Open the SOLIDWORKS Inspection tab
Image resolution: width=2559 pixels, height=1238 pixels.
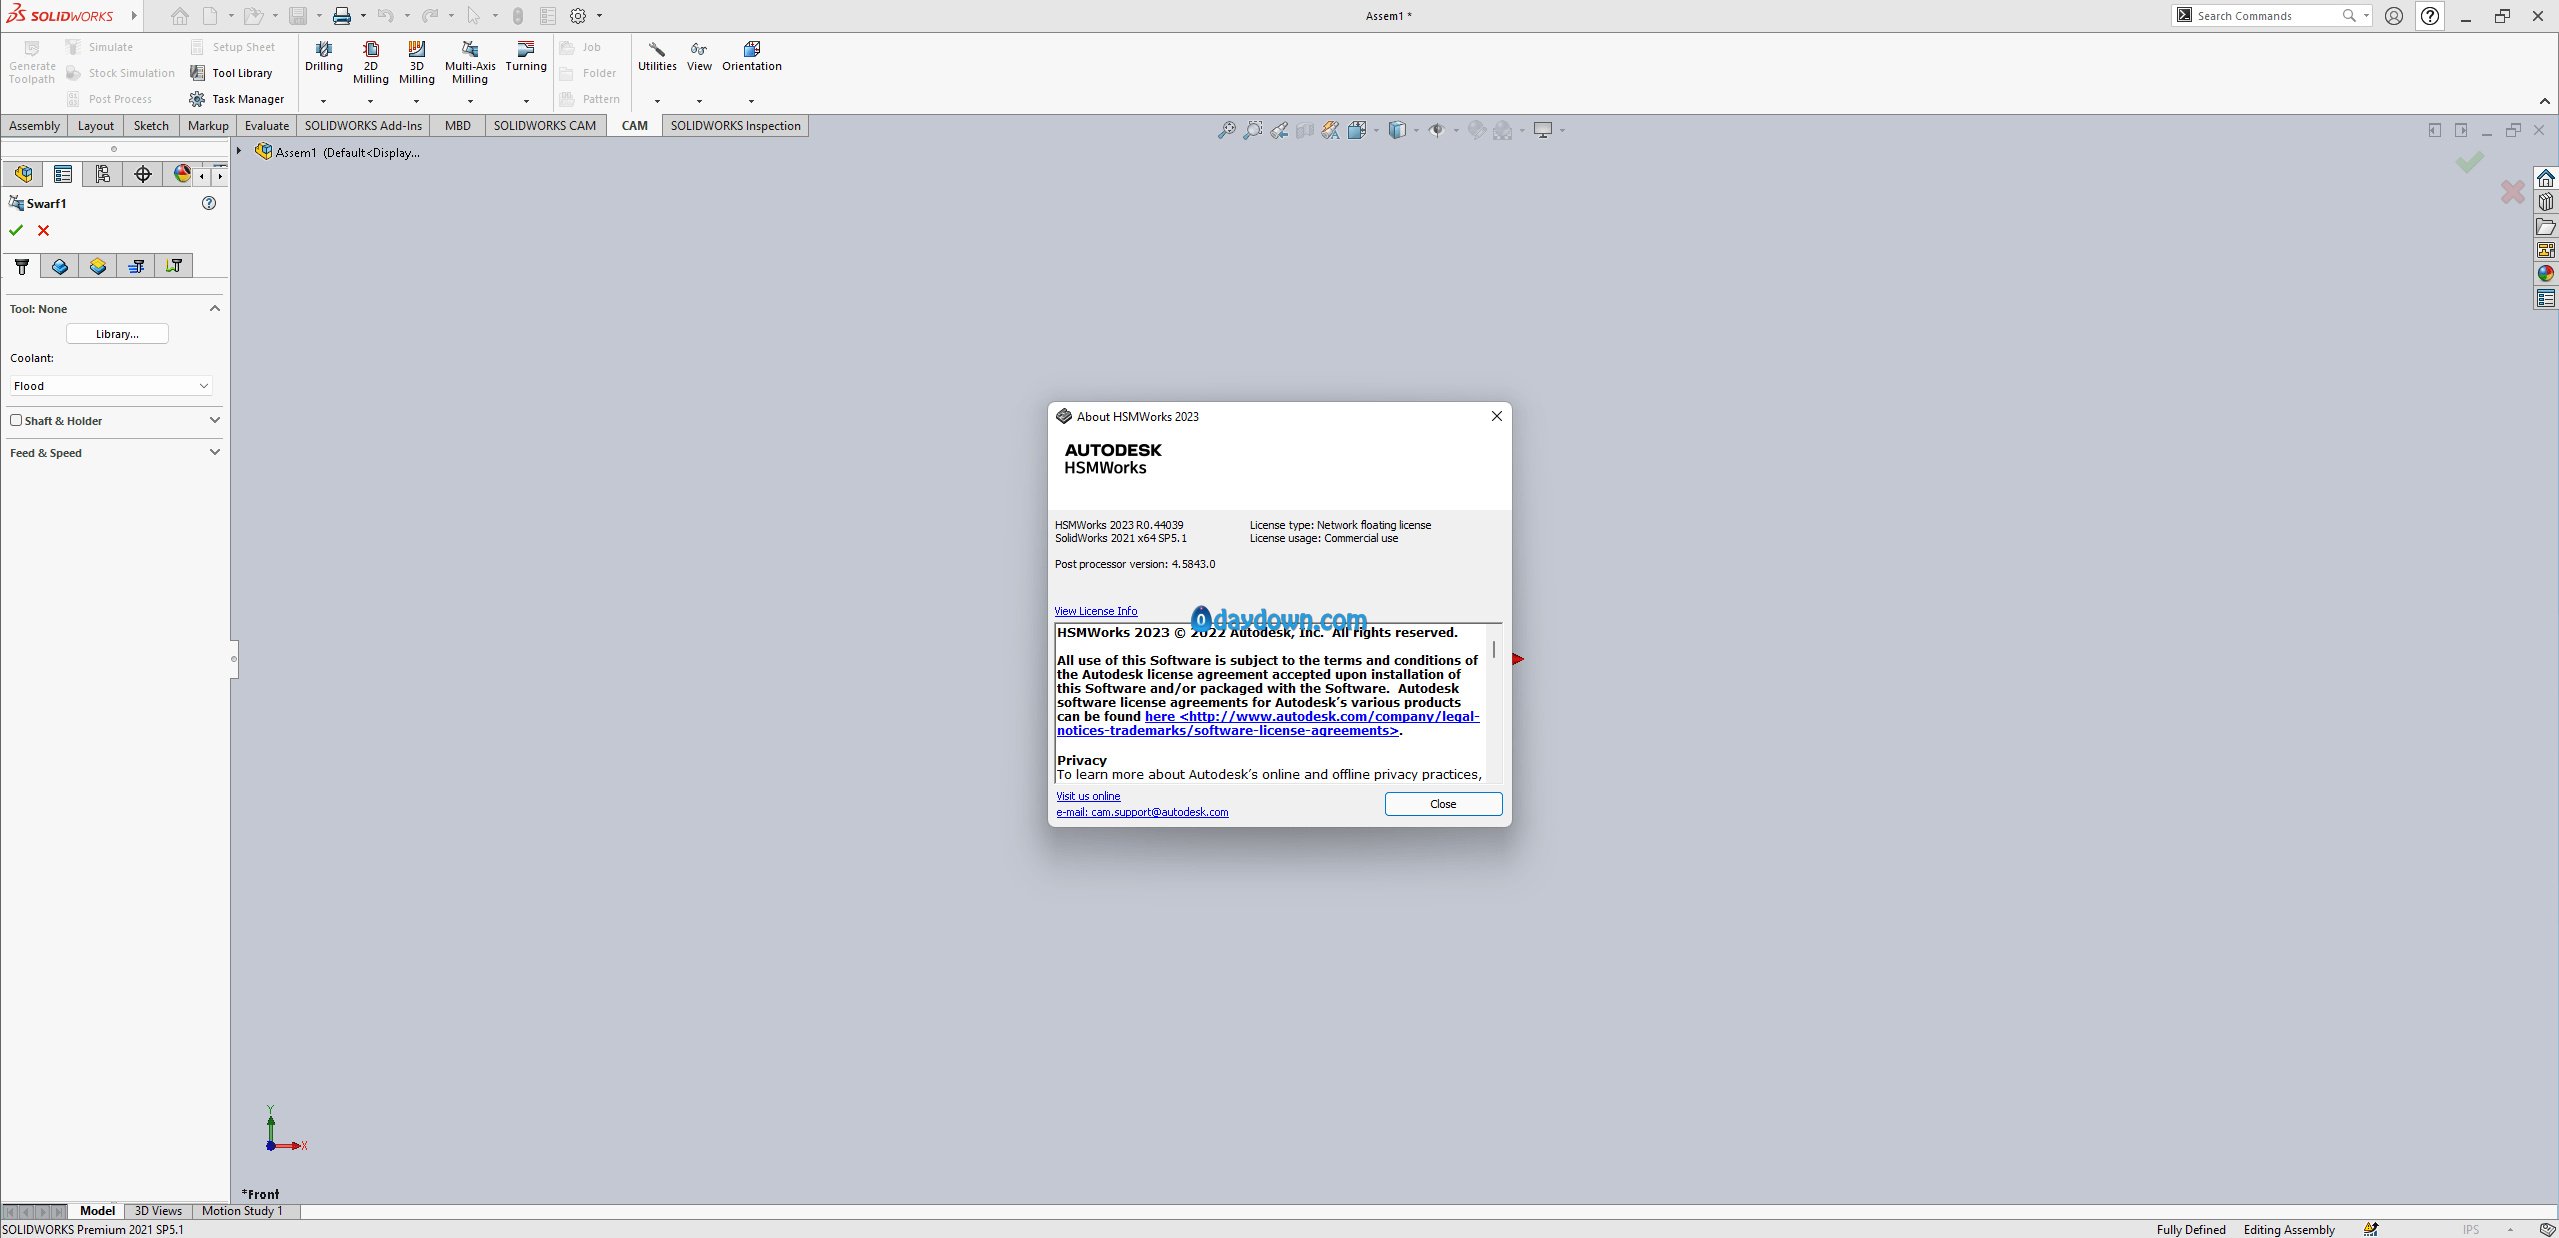pyautogui.click(x=735, y=126)
